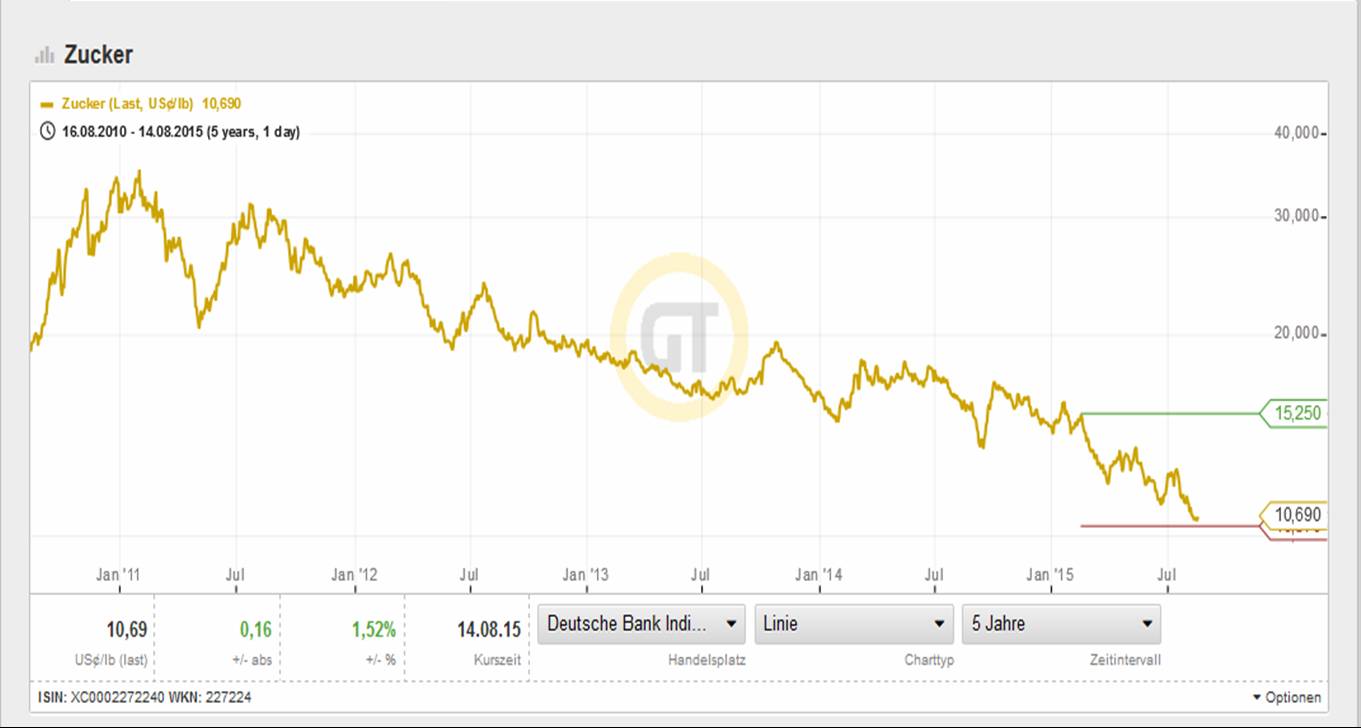Click the Jan '11 axis label
1361x728 pixels.
(x=118, y=575)
